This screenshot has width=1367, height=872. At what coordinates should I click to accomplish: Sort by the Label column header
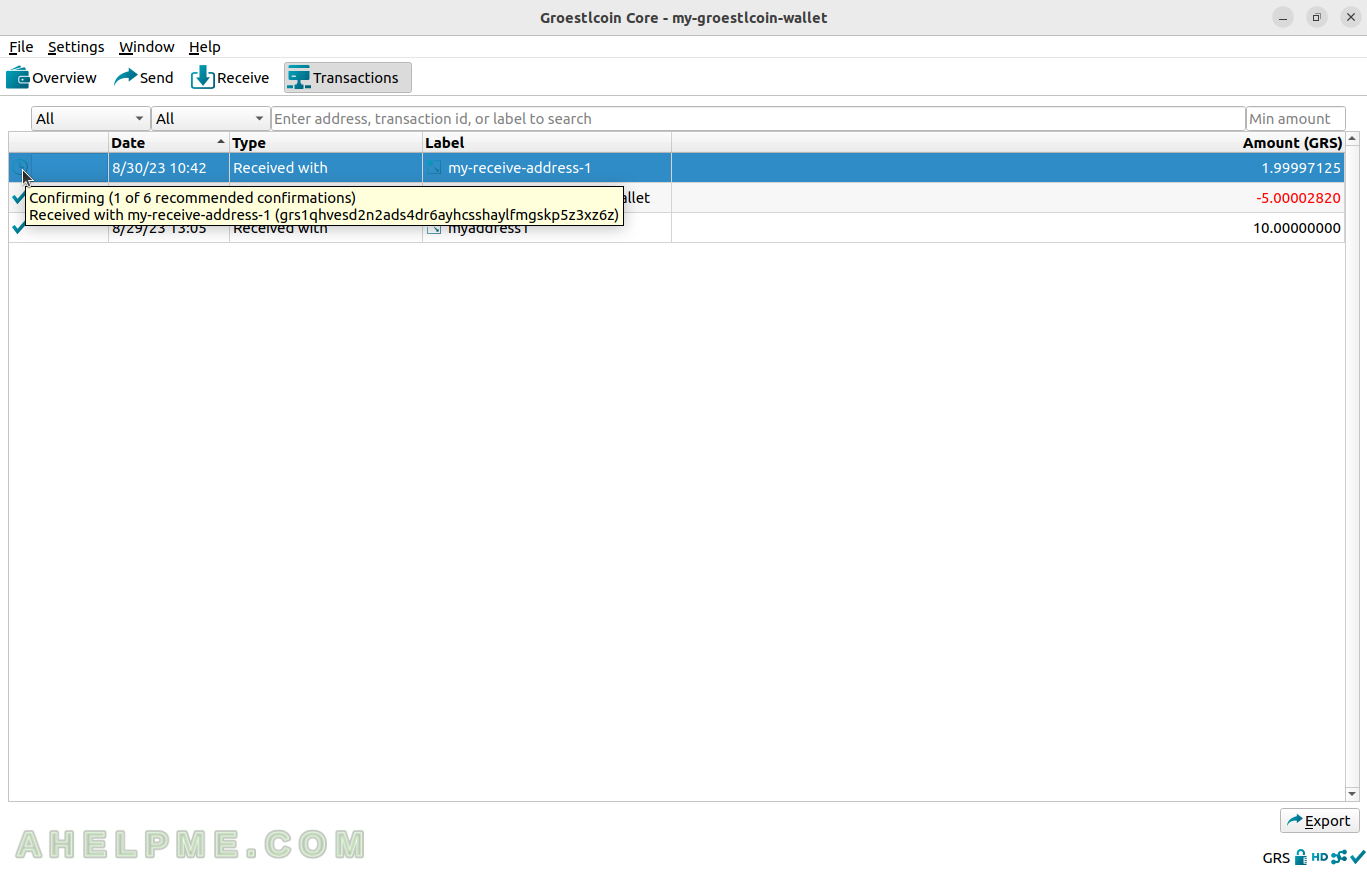click(547, 143)
